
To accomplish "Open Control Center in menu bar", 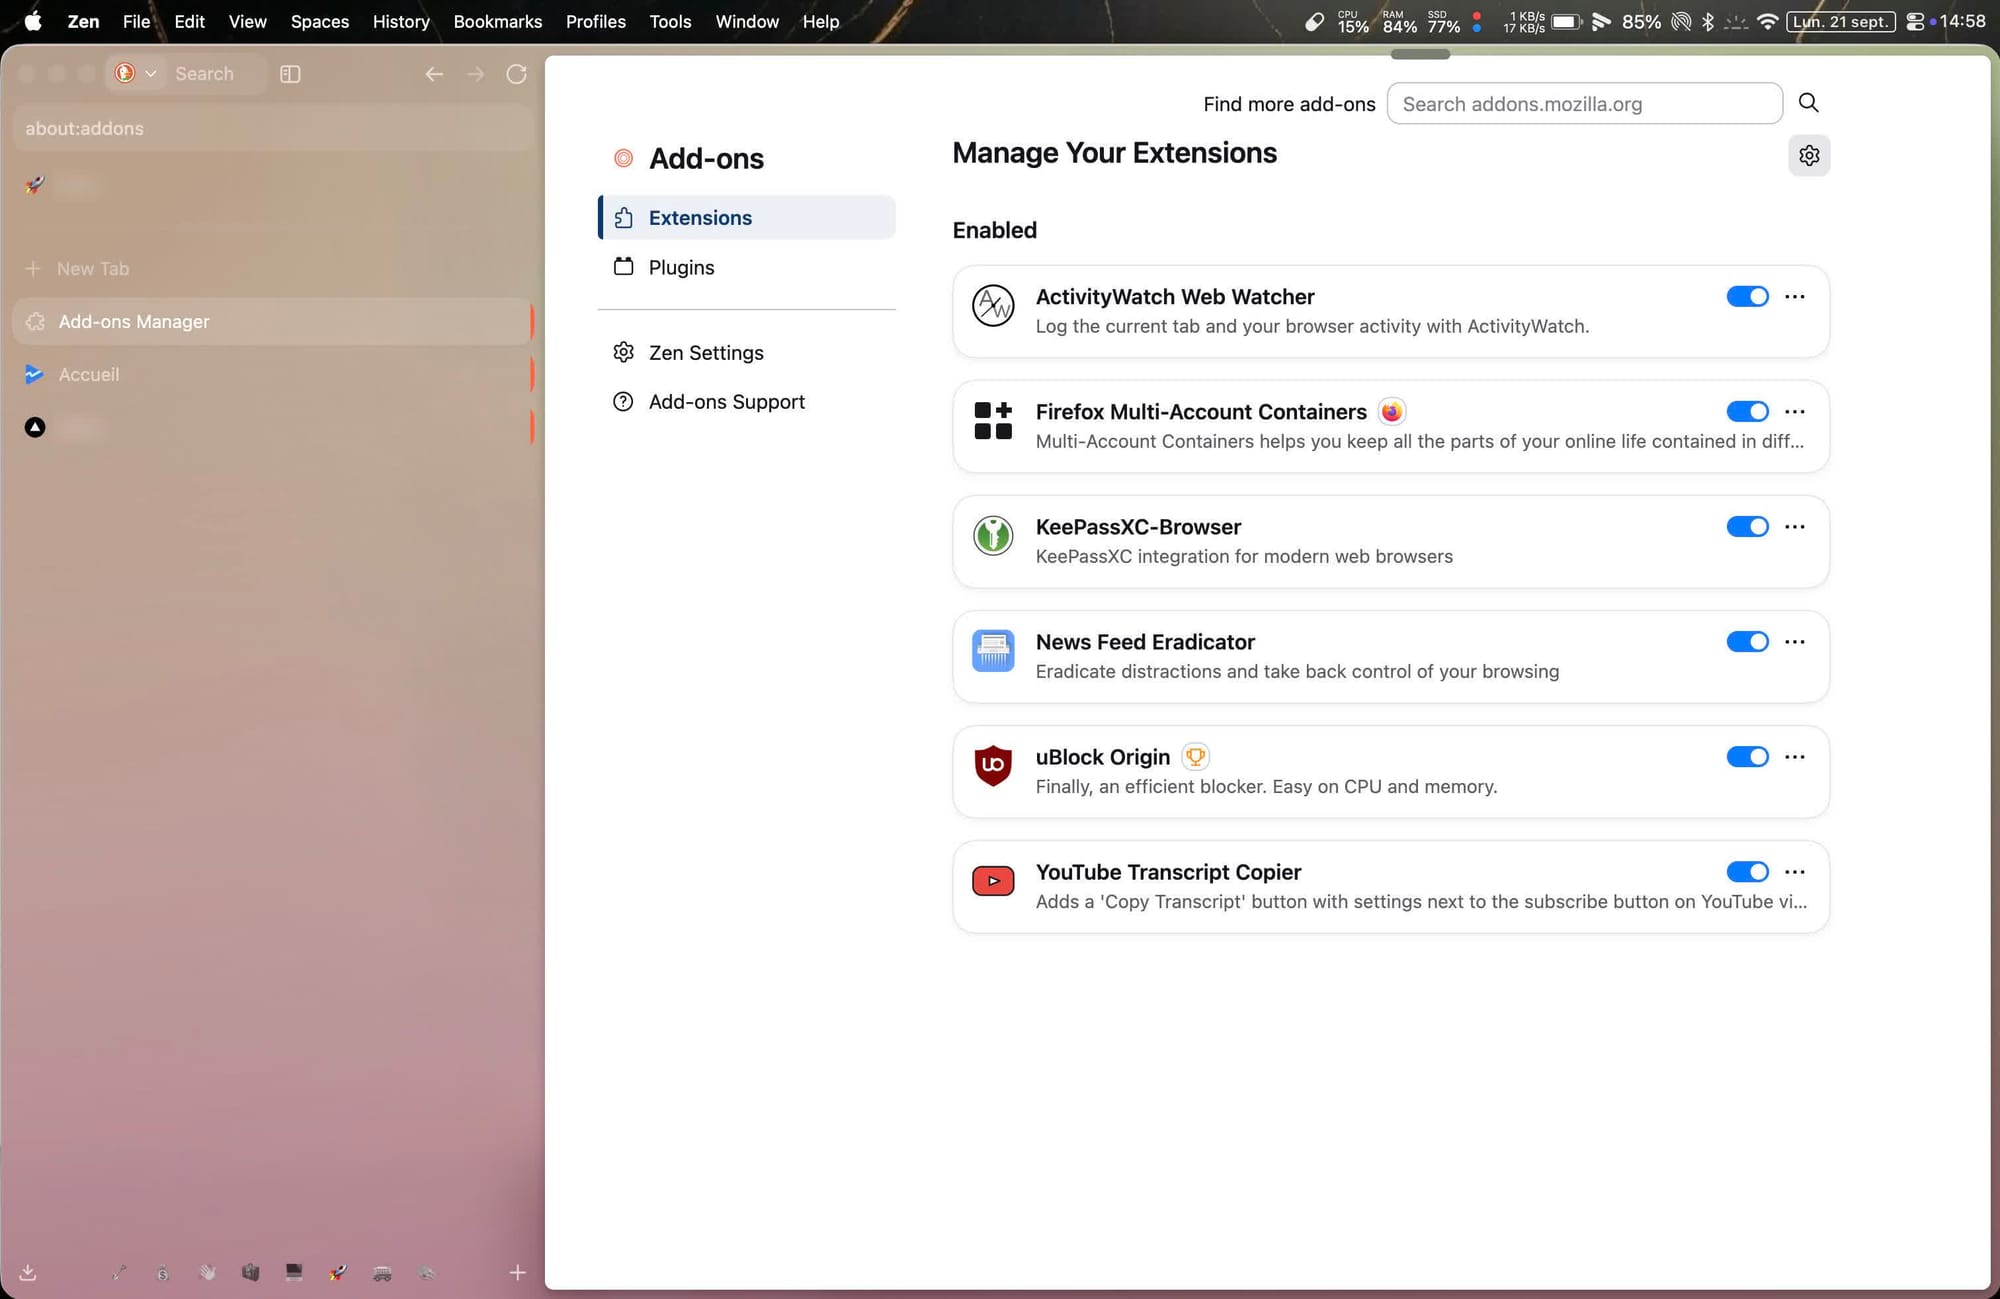I will (1915, 21).
